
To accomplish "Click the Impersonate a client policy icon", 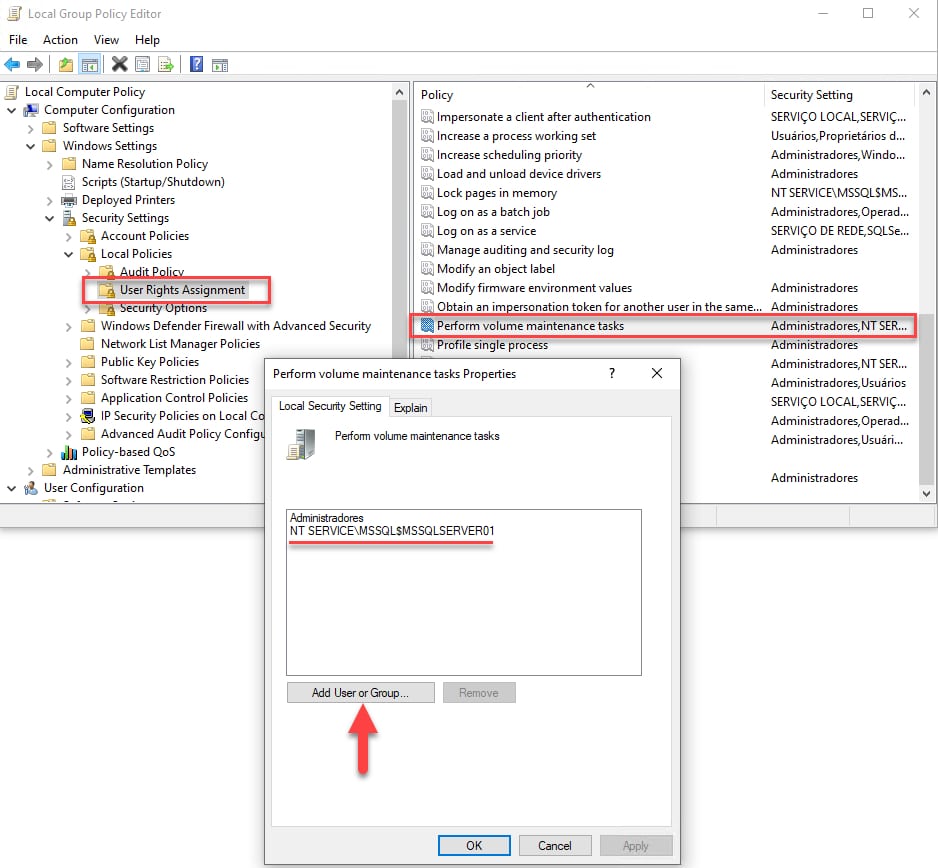I will (427, 117).
